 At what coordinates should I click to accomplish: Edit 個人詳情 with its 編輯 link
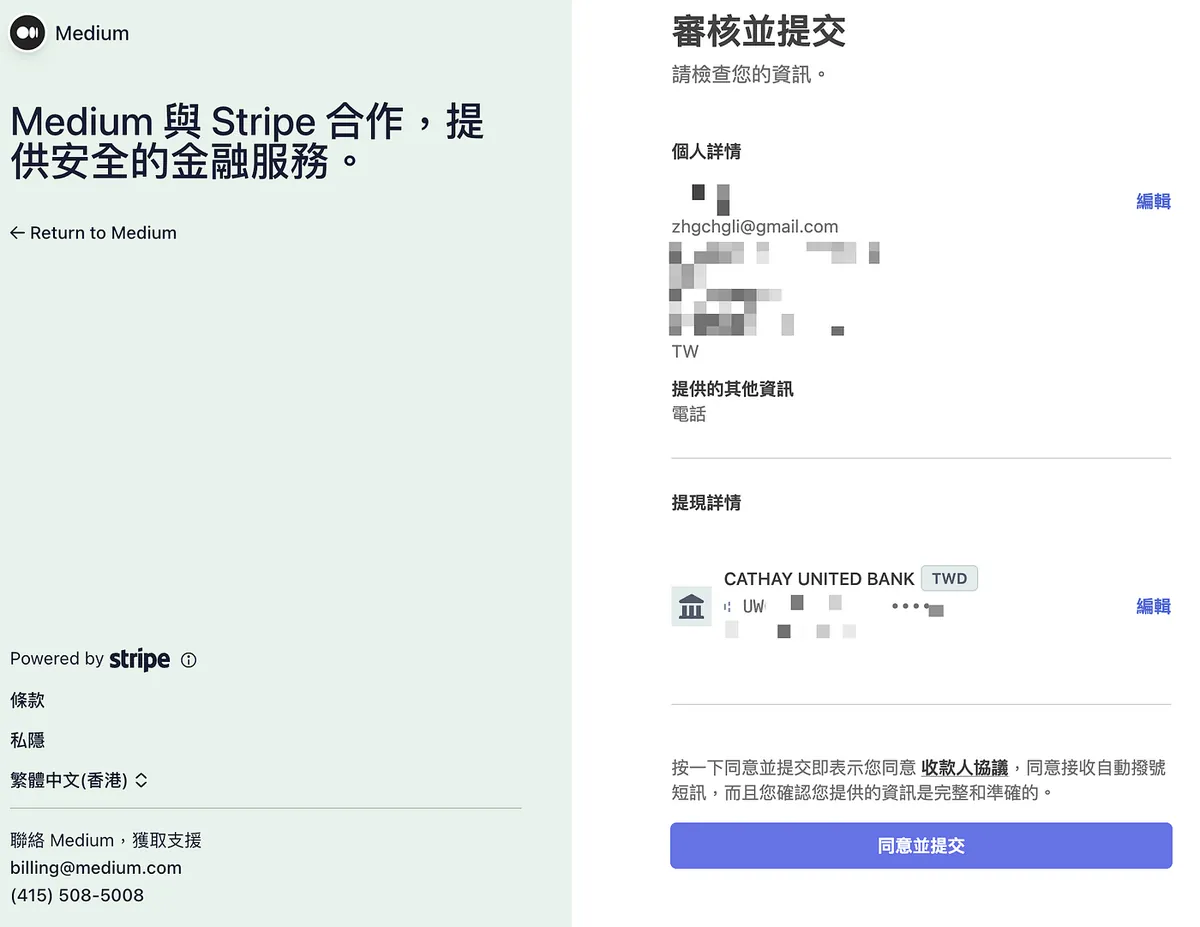tap(1153, 201)
